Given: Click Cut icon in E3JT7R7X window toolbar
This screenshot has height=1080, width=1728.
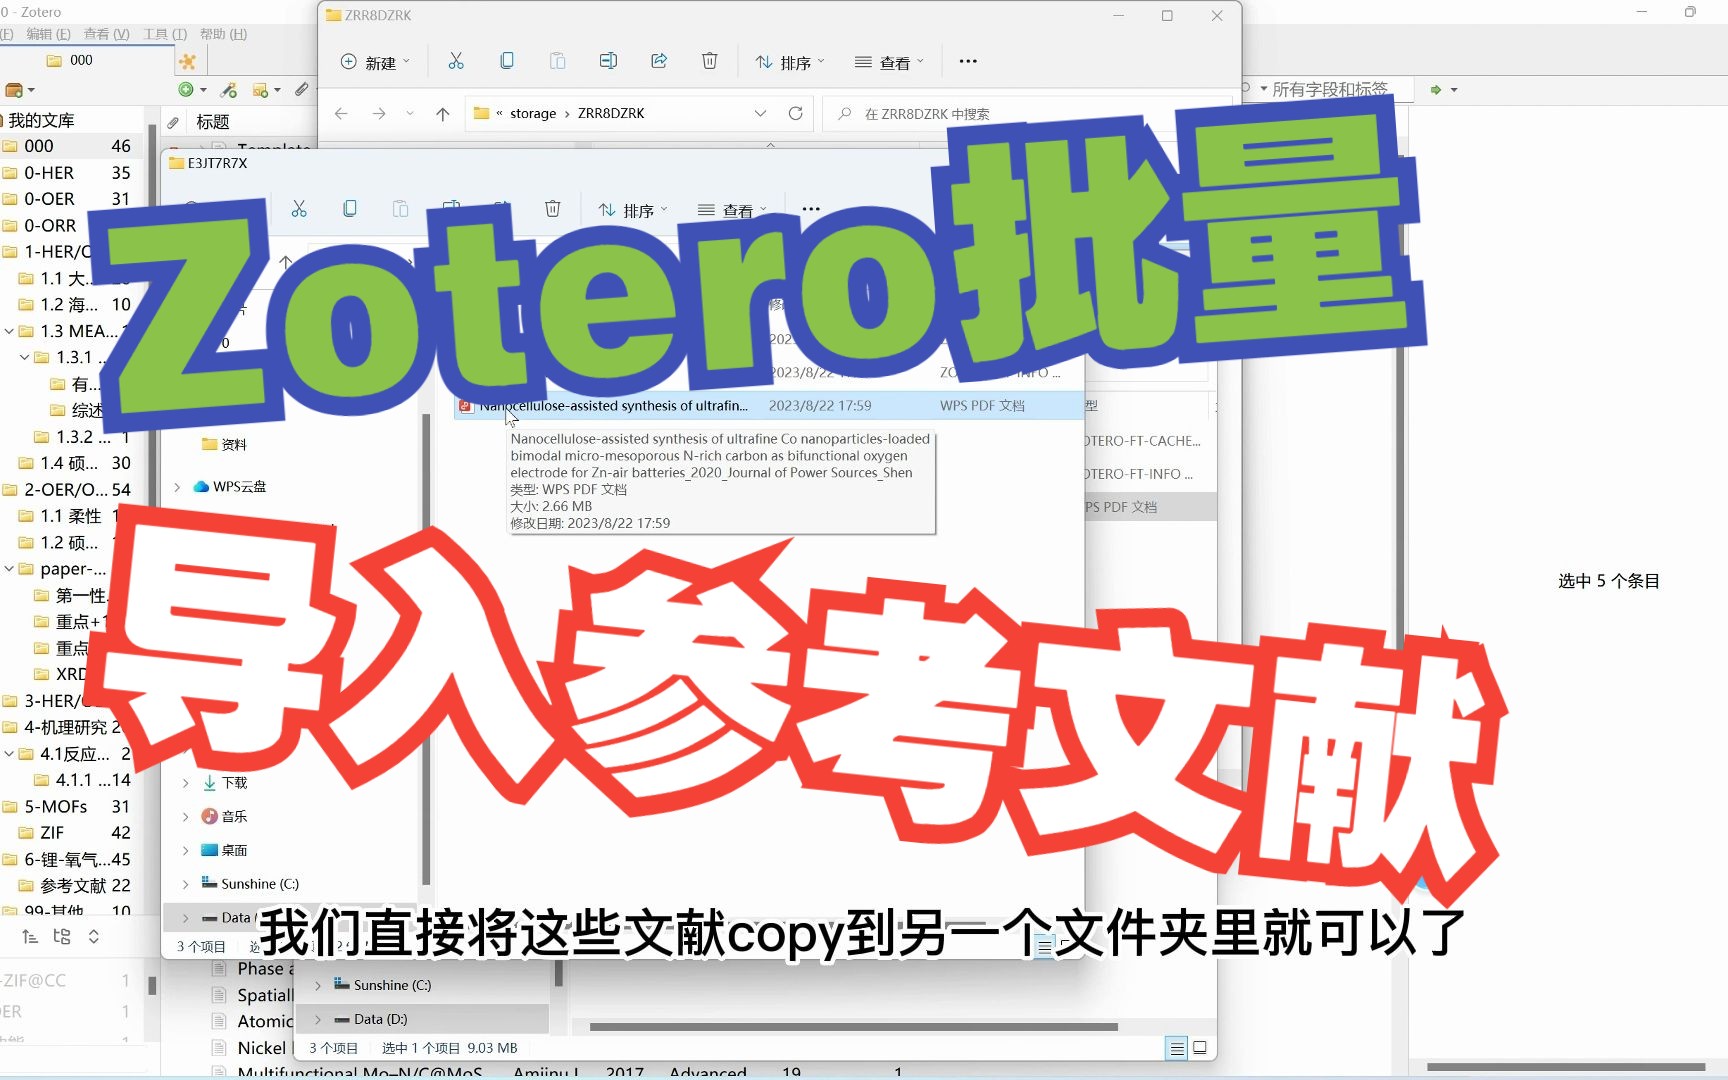Looking at the screenshot, I should point(299,209).
